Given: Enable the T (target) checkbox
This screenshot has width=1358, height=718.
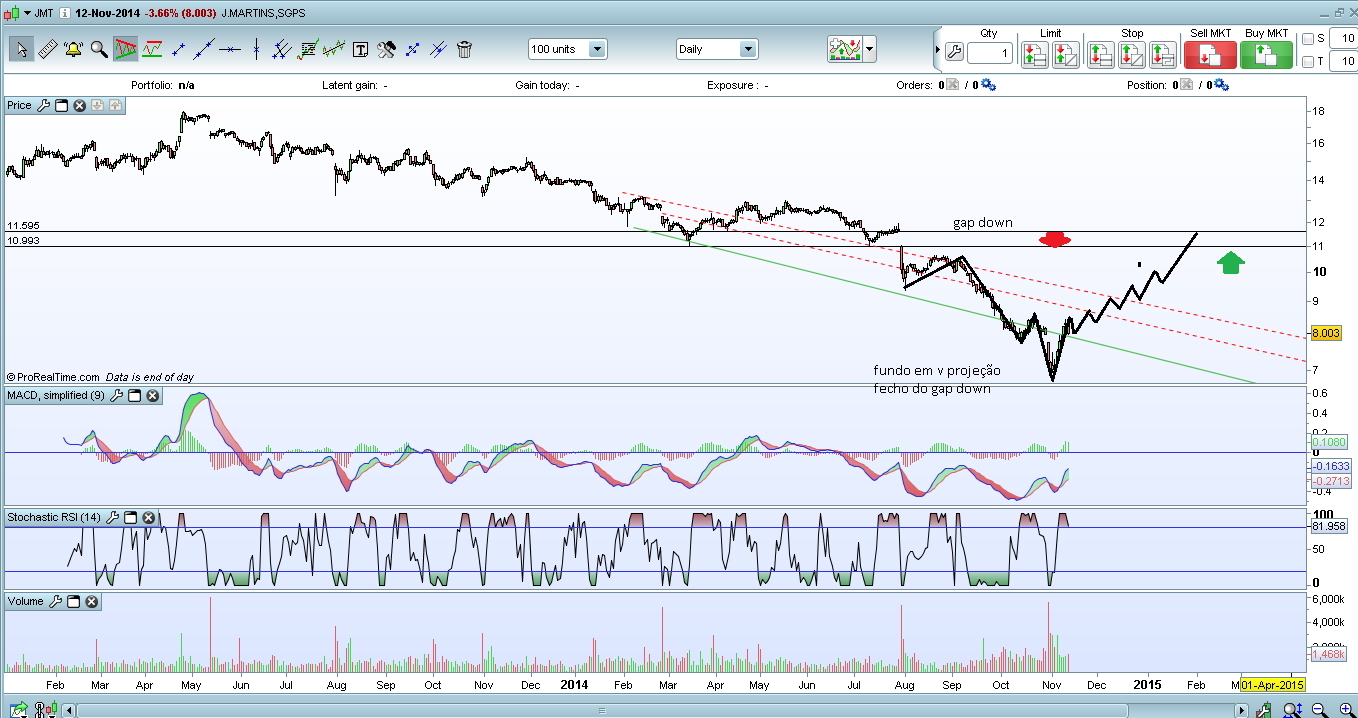Looking at the screenshot, I should tap(1308, 62).
